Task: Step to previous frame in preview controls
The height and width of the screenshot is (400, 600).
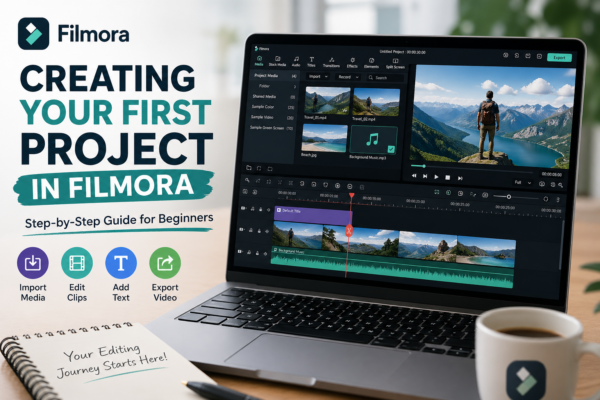Action: pyautogui.click(x=425, y=176)
